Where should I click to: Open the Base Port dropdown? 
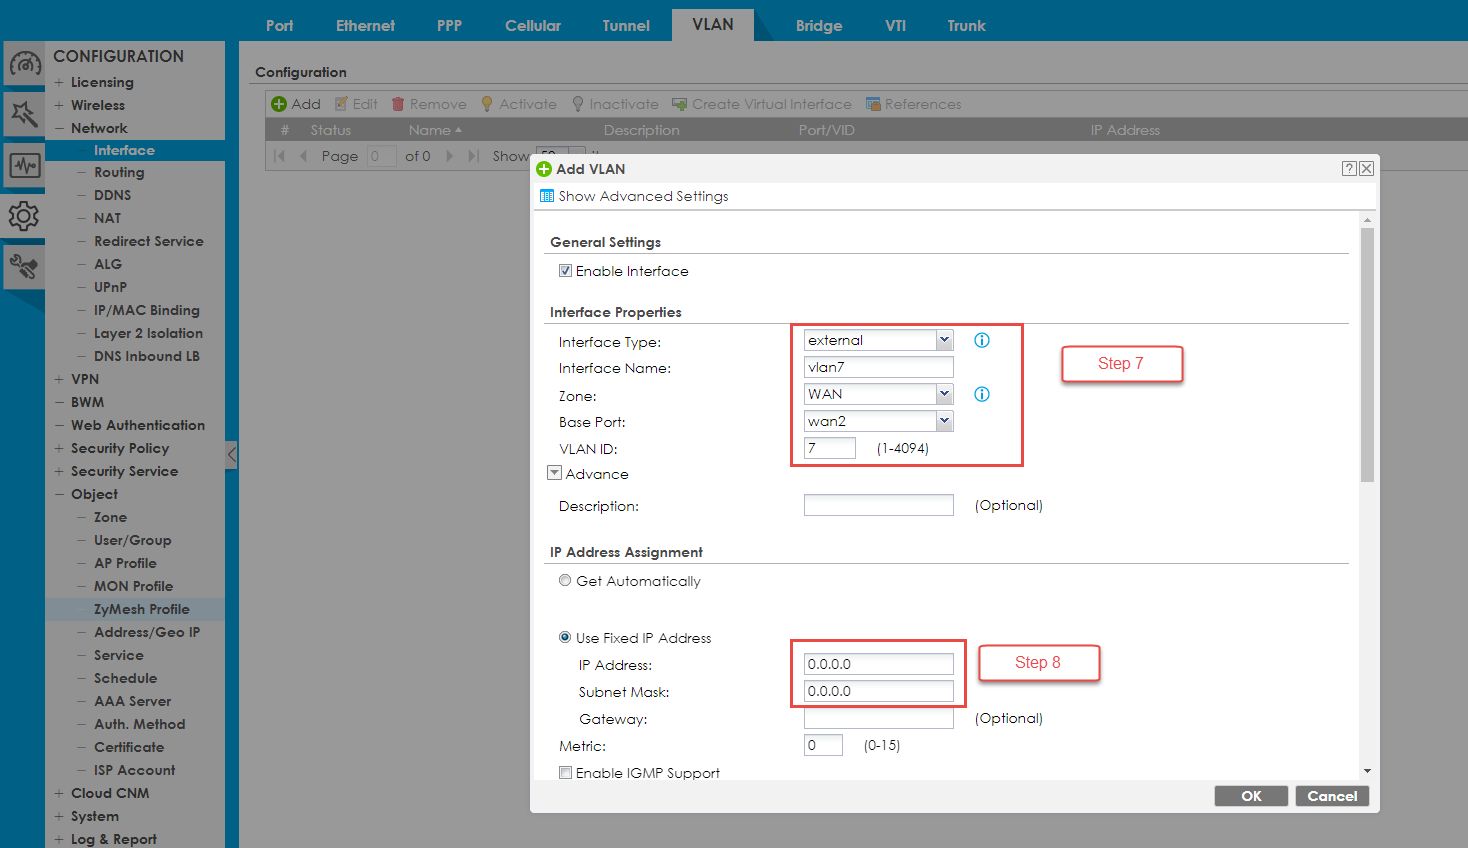click(x=944, y=421)
